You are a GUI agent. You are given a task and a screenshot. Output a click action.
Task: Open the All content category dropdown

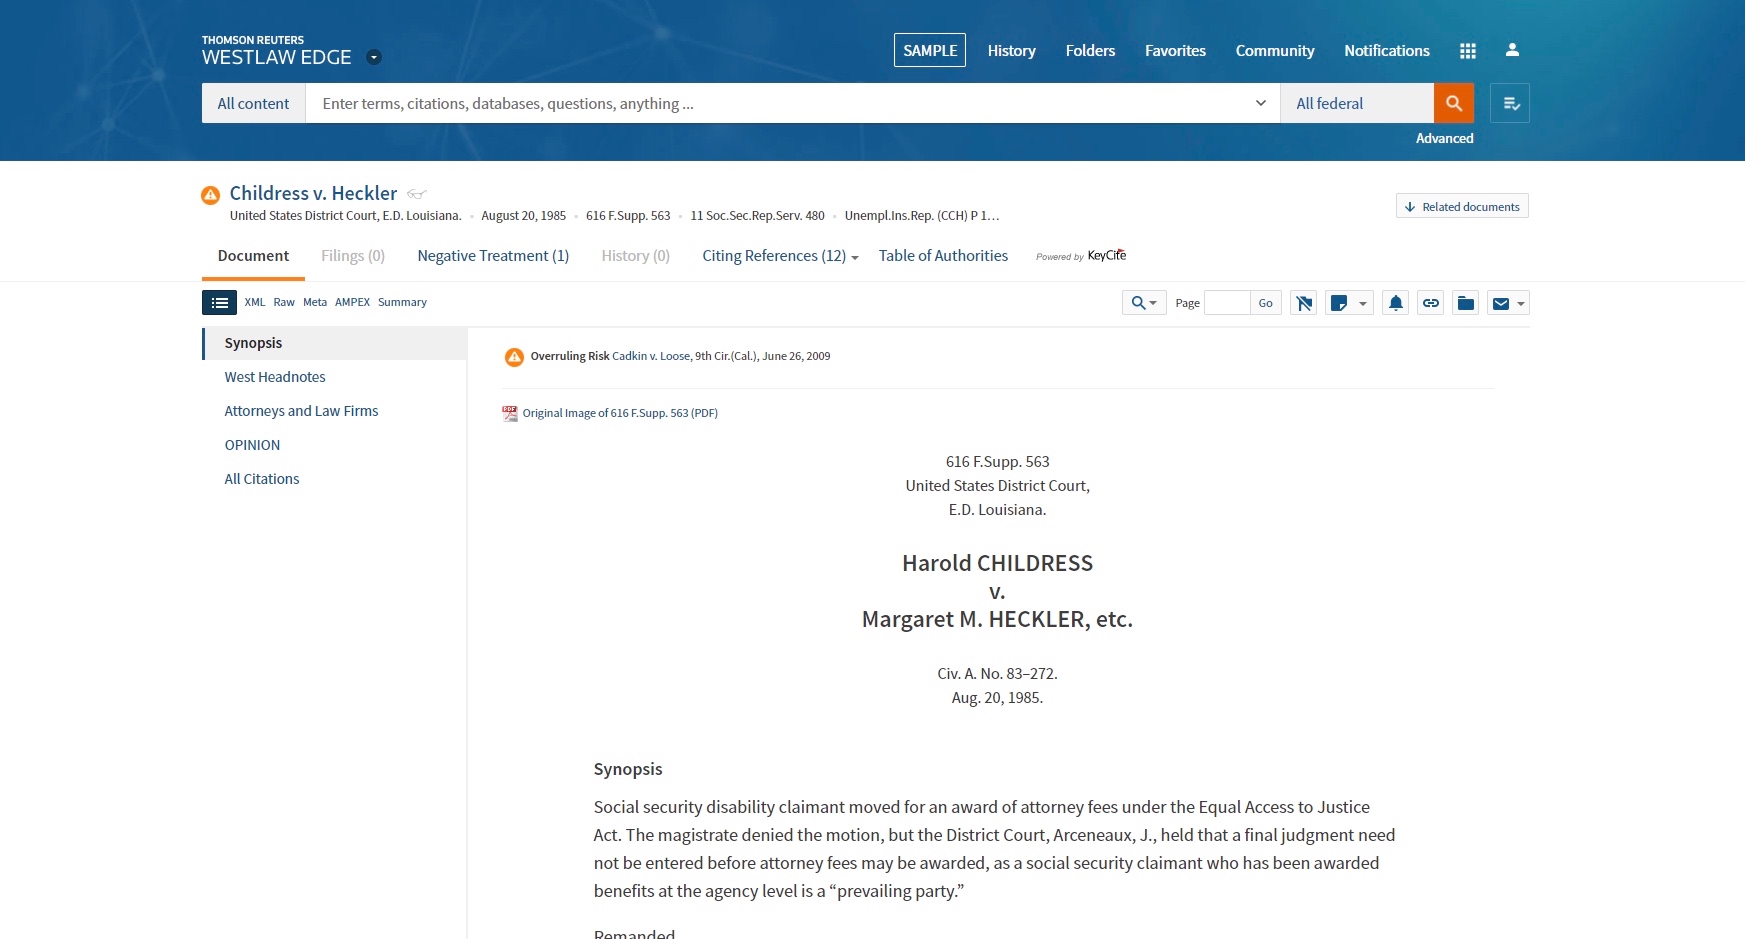click(253, 103)
